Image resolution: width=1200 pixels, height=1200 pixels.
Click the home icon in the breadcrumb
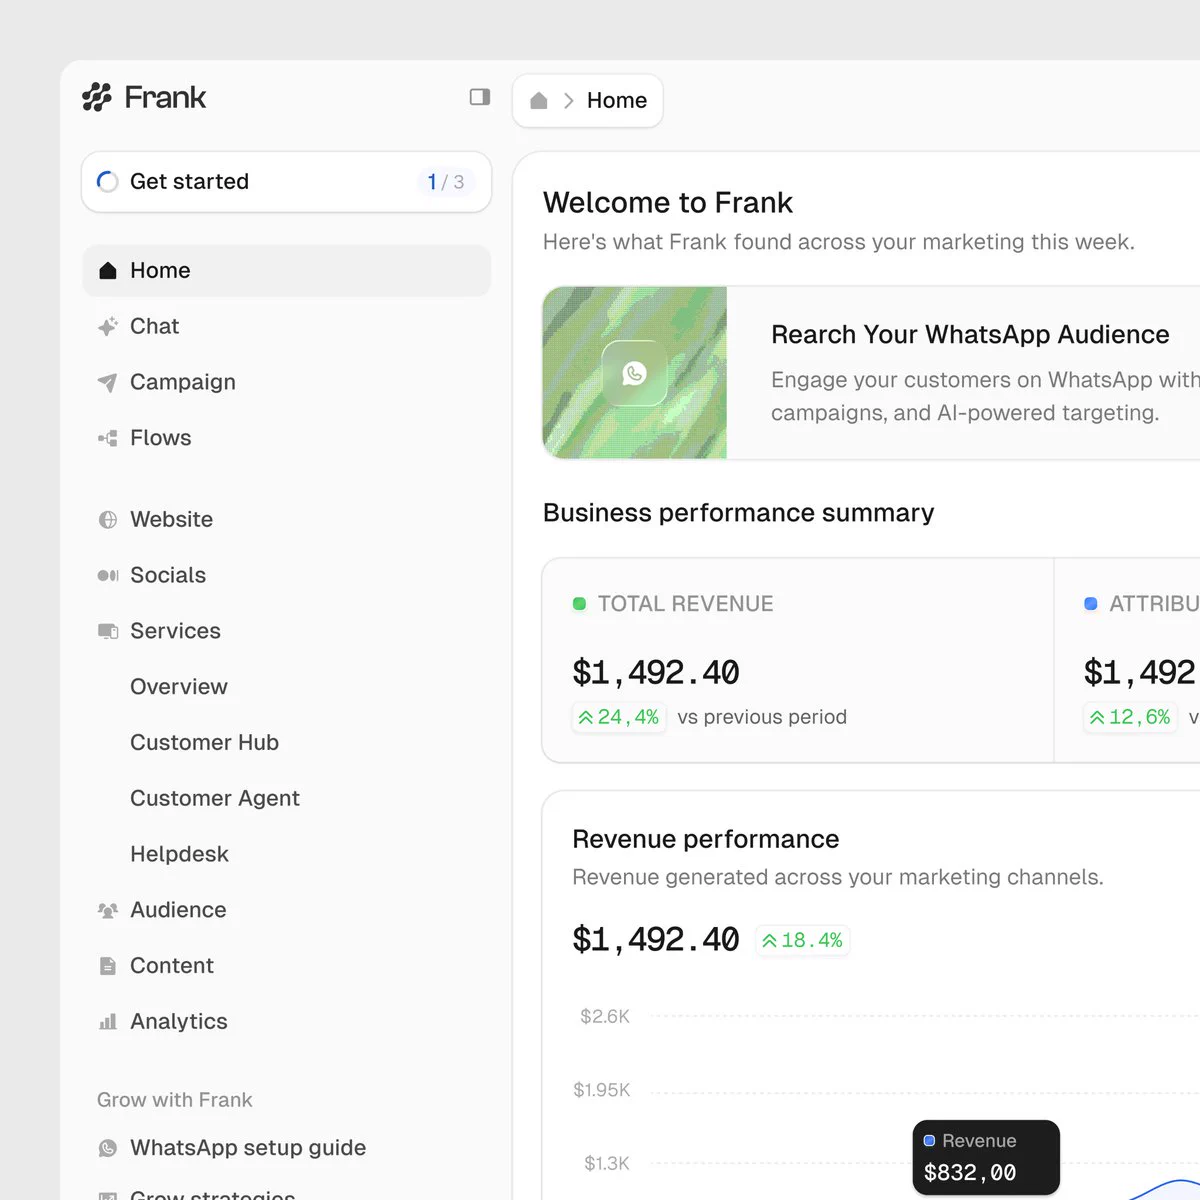(539, 101)
